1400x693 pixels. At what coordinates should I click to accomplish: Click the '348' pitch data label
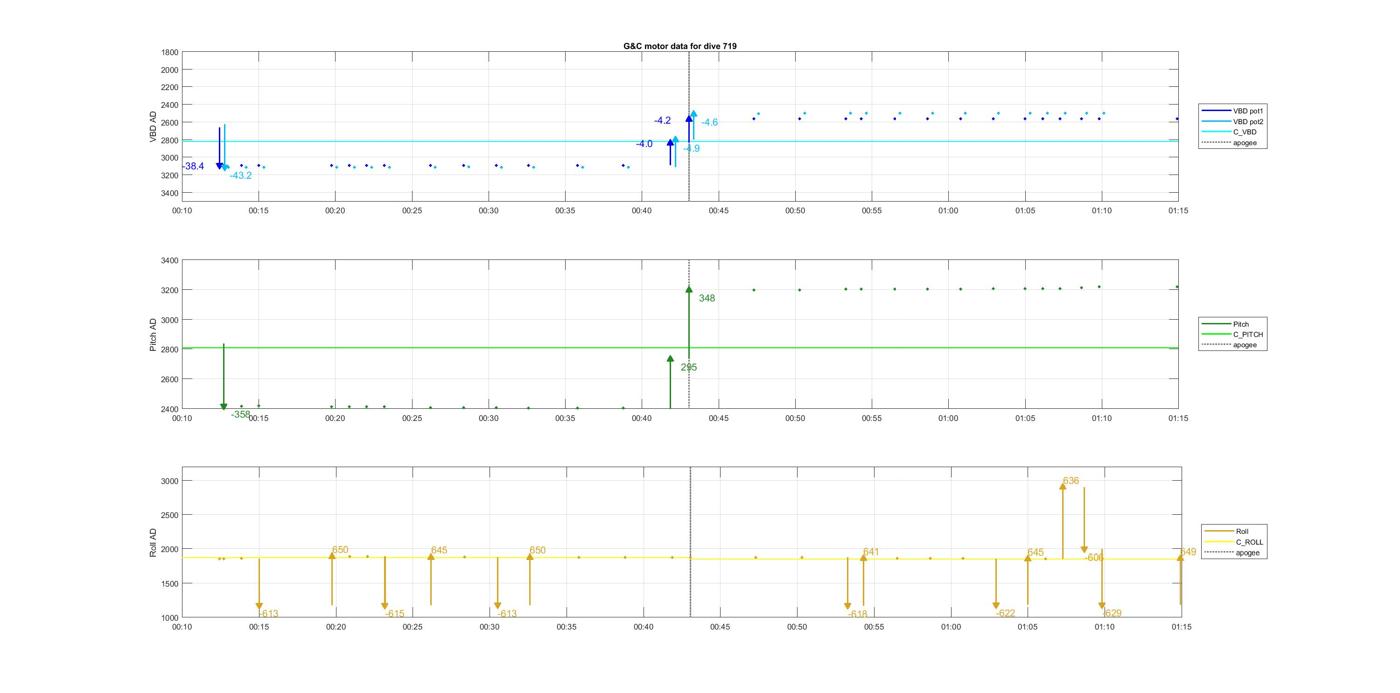(x=707, y=298)
